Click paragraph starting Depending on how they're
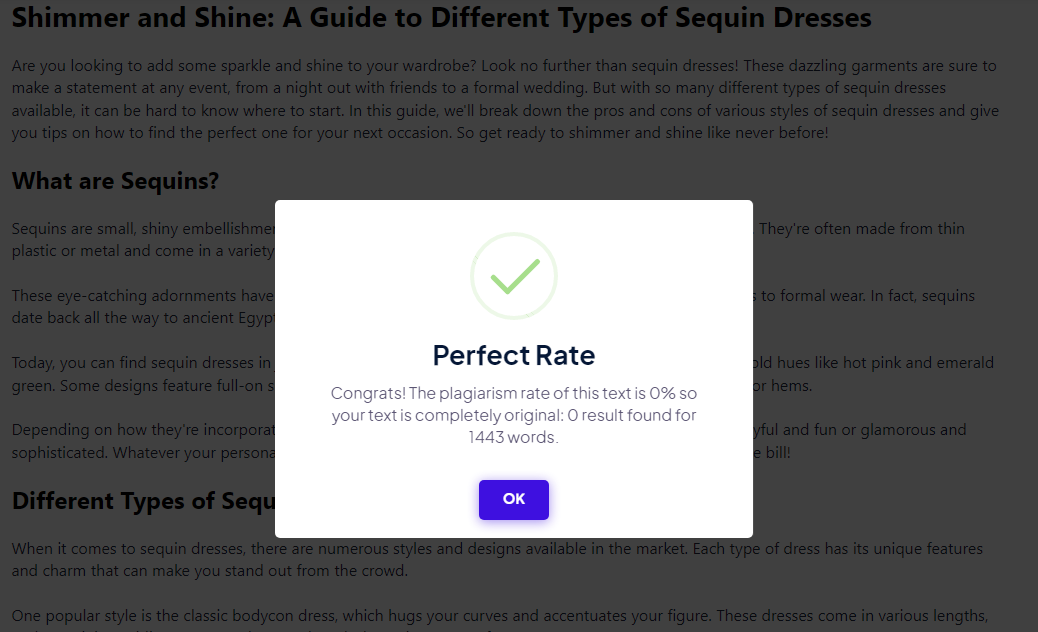This screenshot has width=1038, height=632. pyautogui.click(x=143, y=441)
